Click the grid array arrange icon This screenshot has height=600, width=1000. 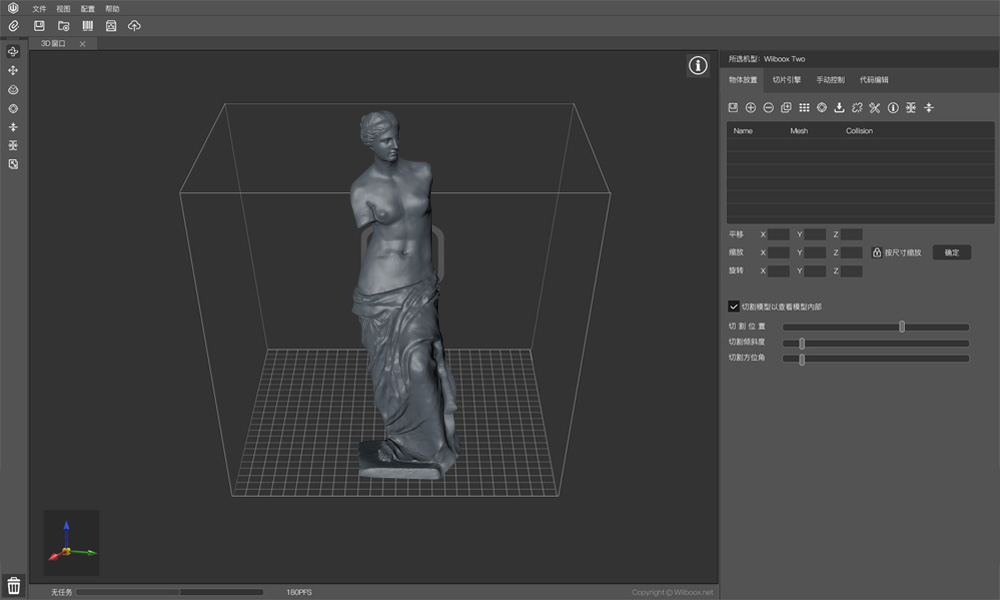point(804,108)
